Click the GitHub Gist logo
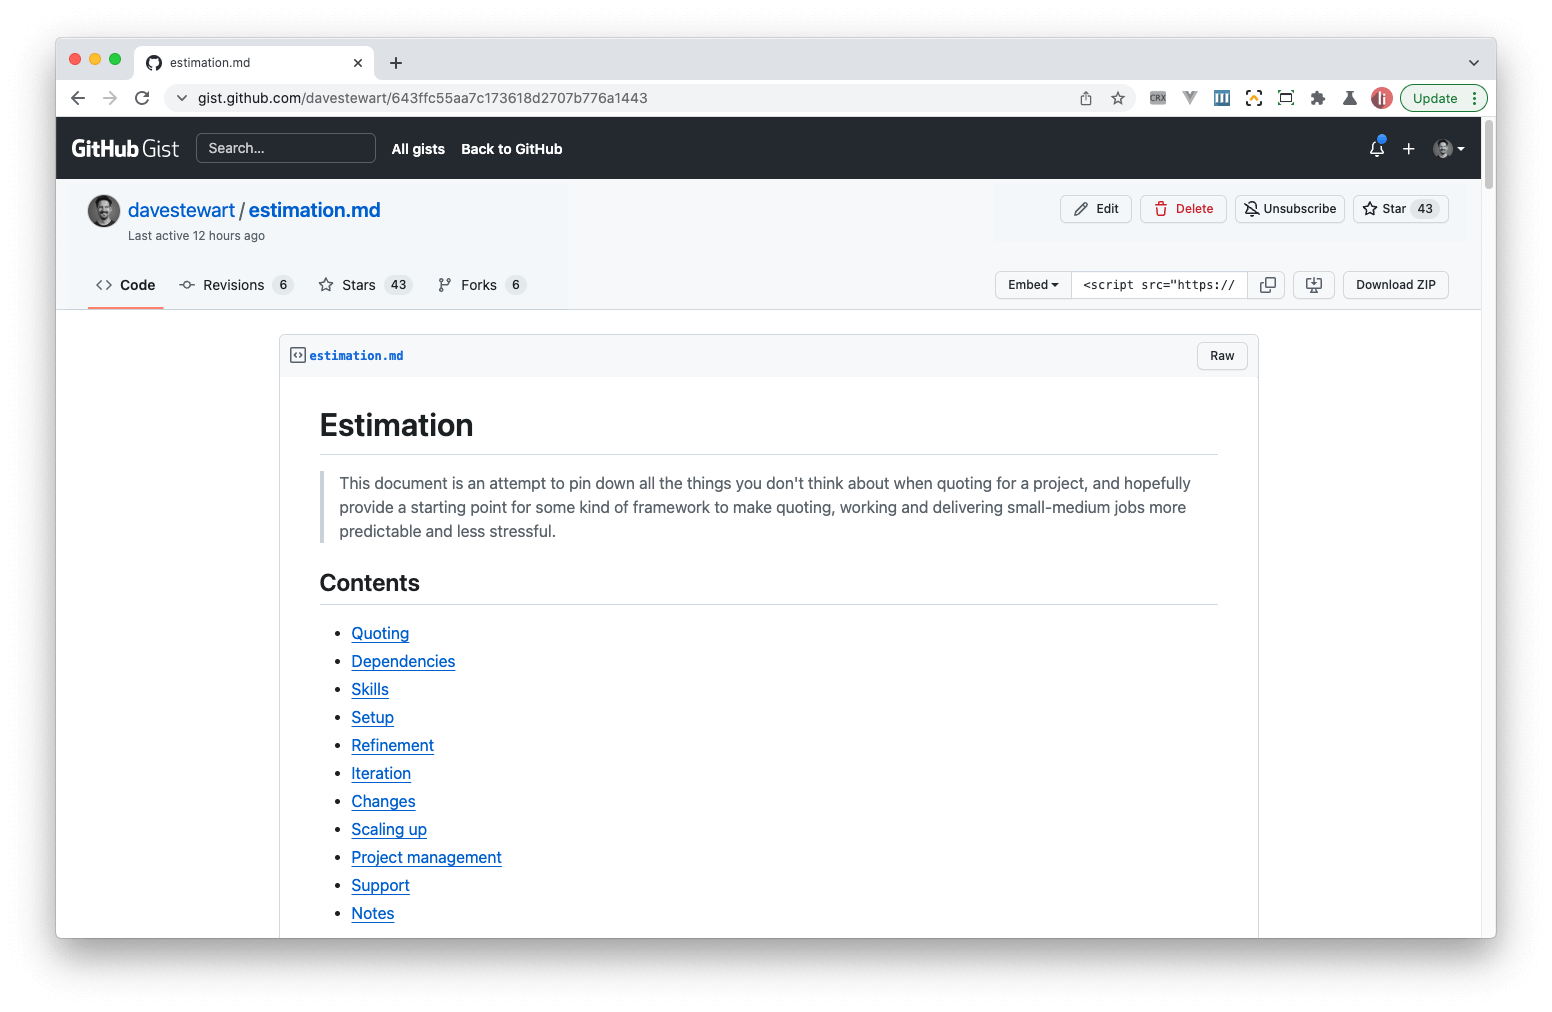Viewport: 1552px width, 1012px height. coord(124,147)
